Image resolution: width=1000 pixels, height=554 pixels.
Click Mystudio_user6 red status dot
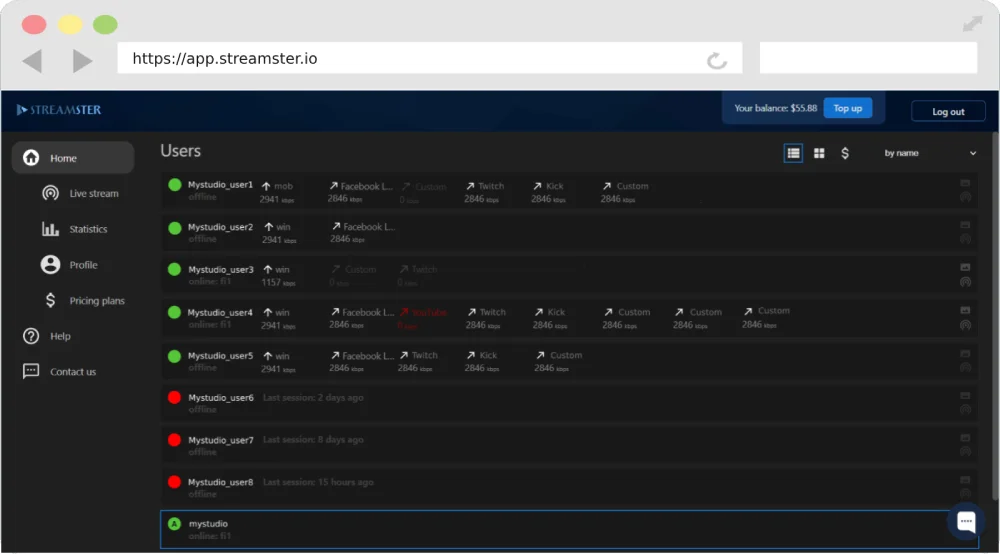(174, 398)
